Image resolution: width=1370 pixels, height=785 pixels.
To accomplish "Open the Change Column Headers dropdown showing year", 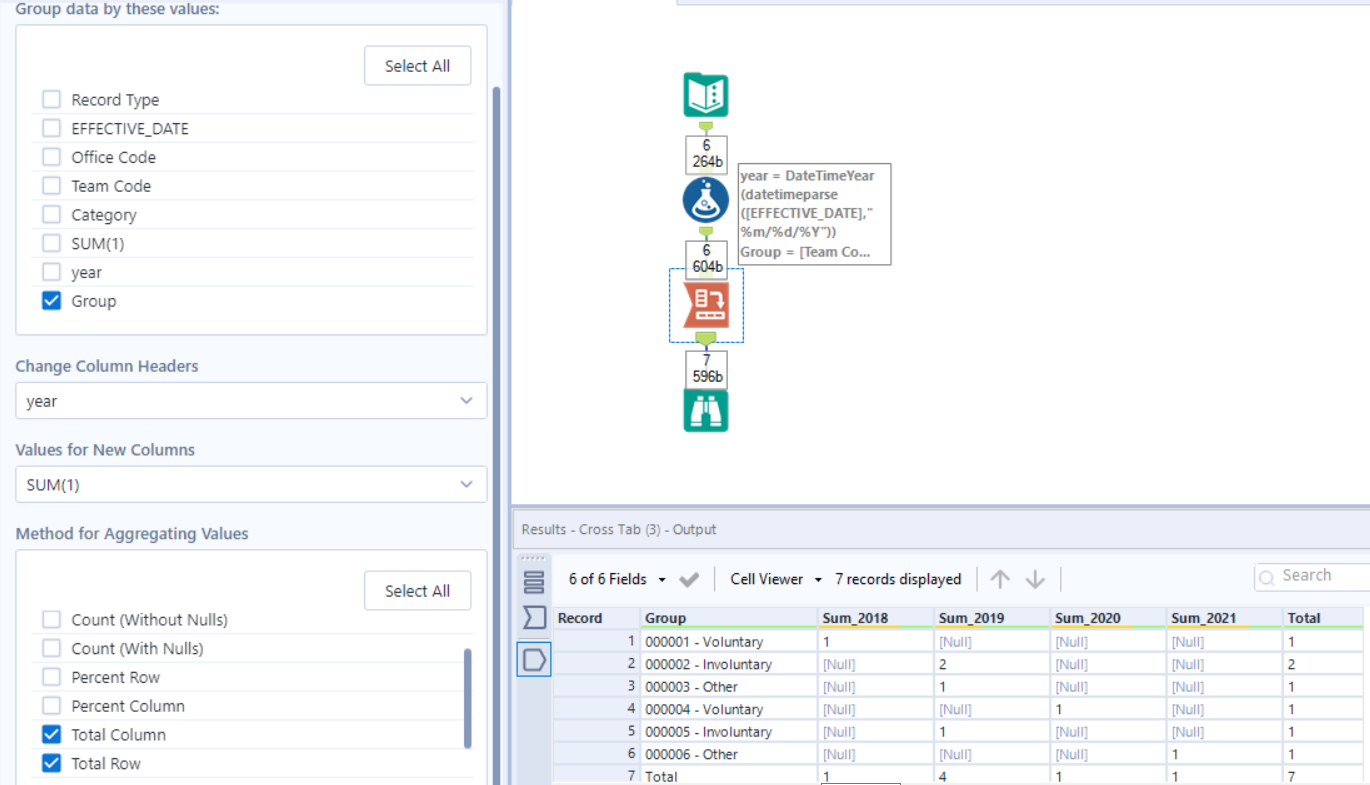I will [x=250, y=400].
